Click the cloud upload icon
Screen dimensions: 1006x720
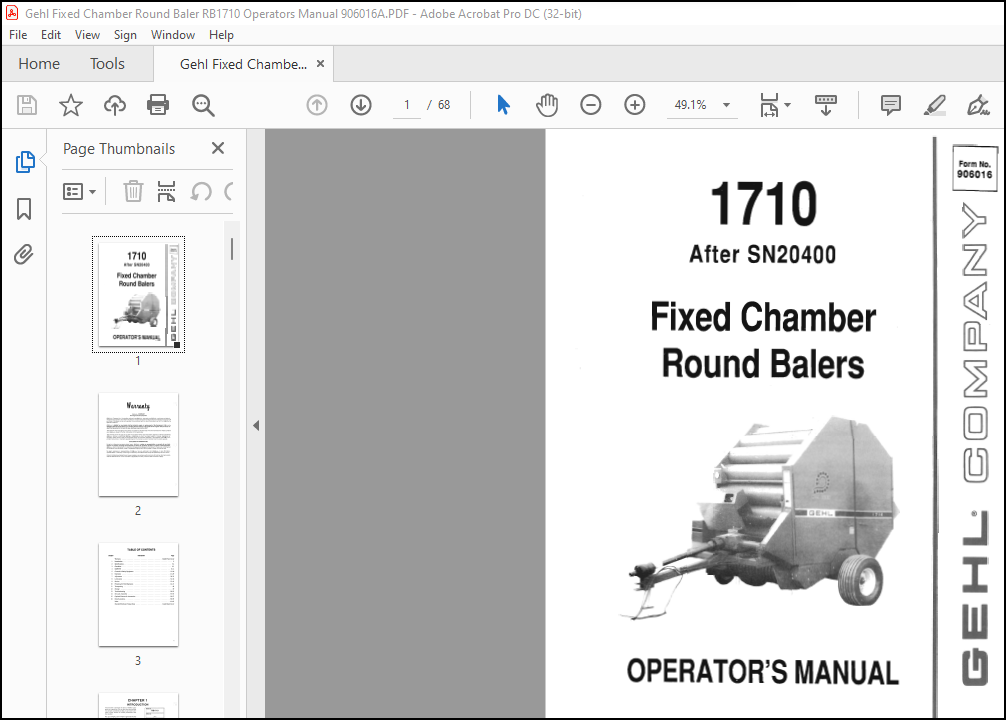point(115,105)
